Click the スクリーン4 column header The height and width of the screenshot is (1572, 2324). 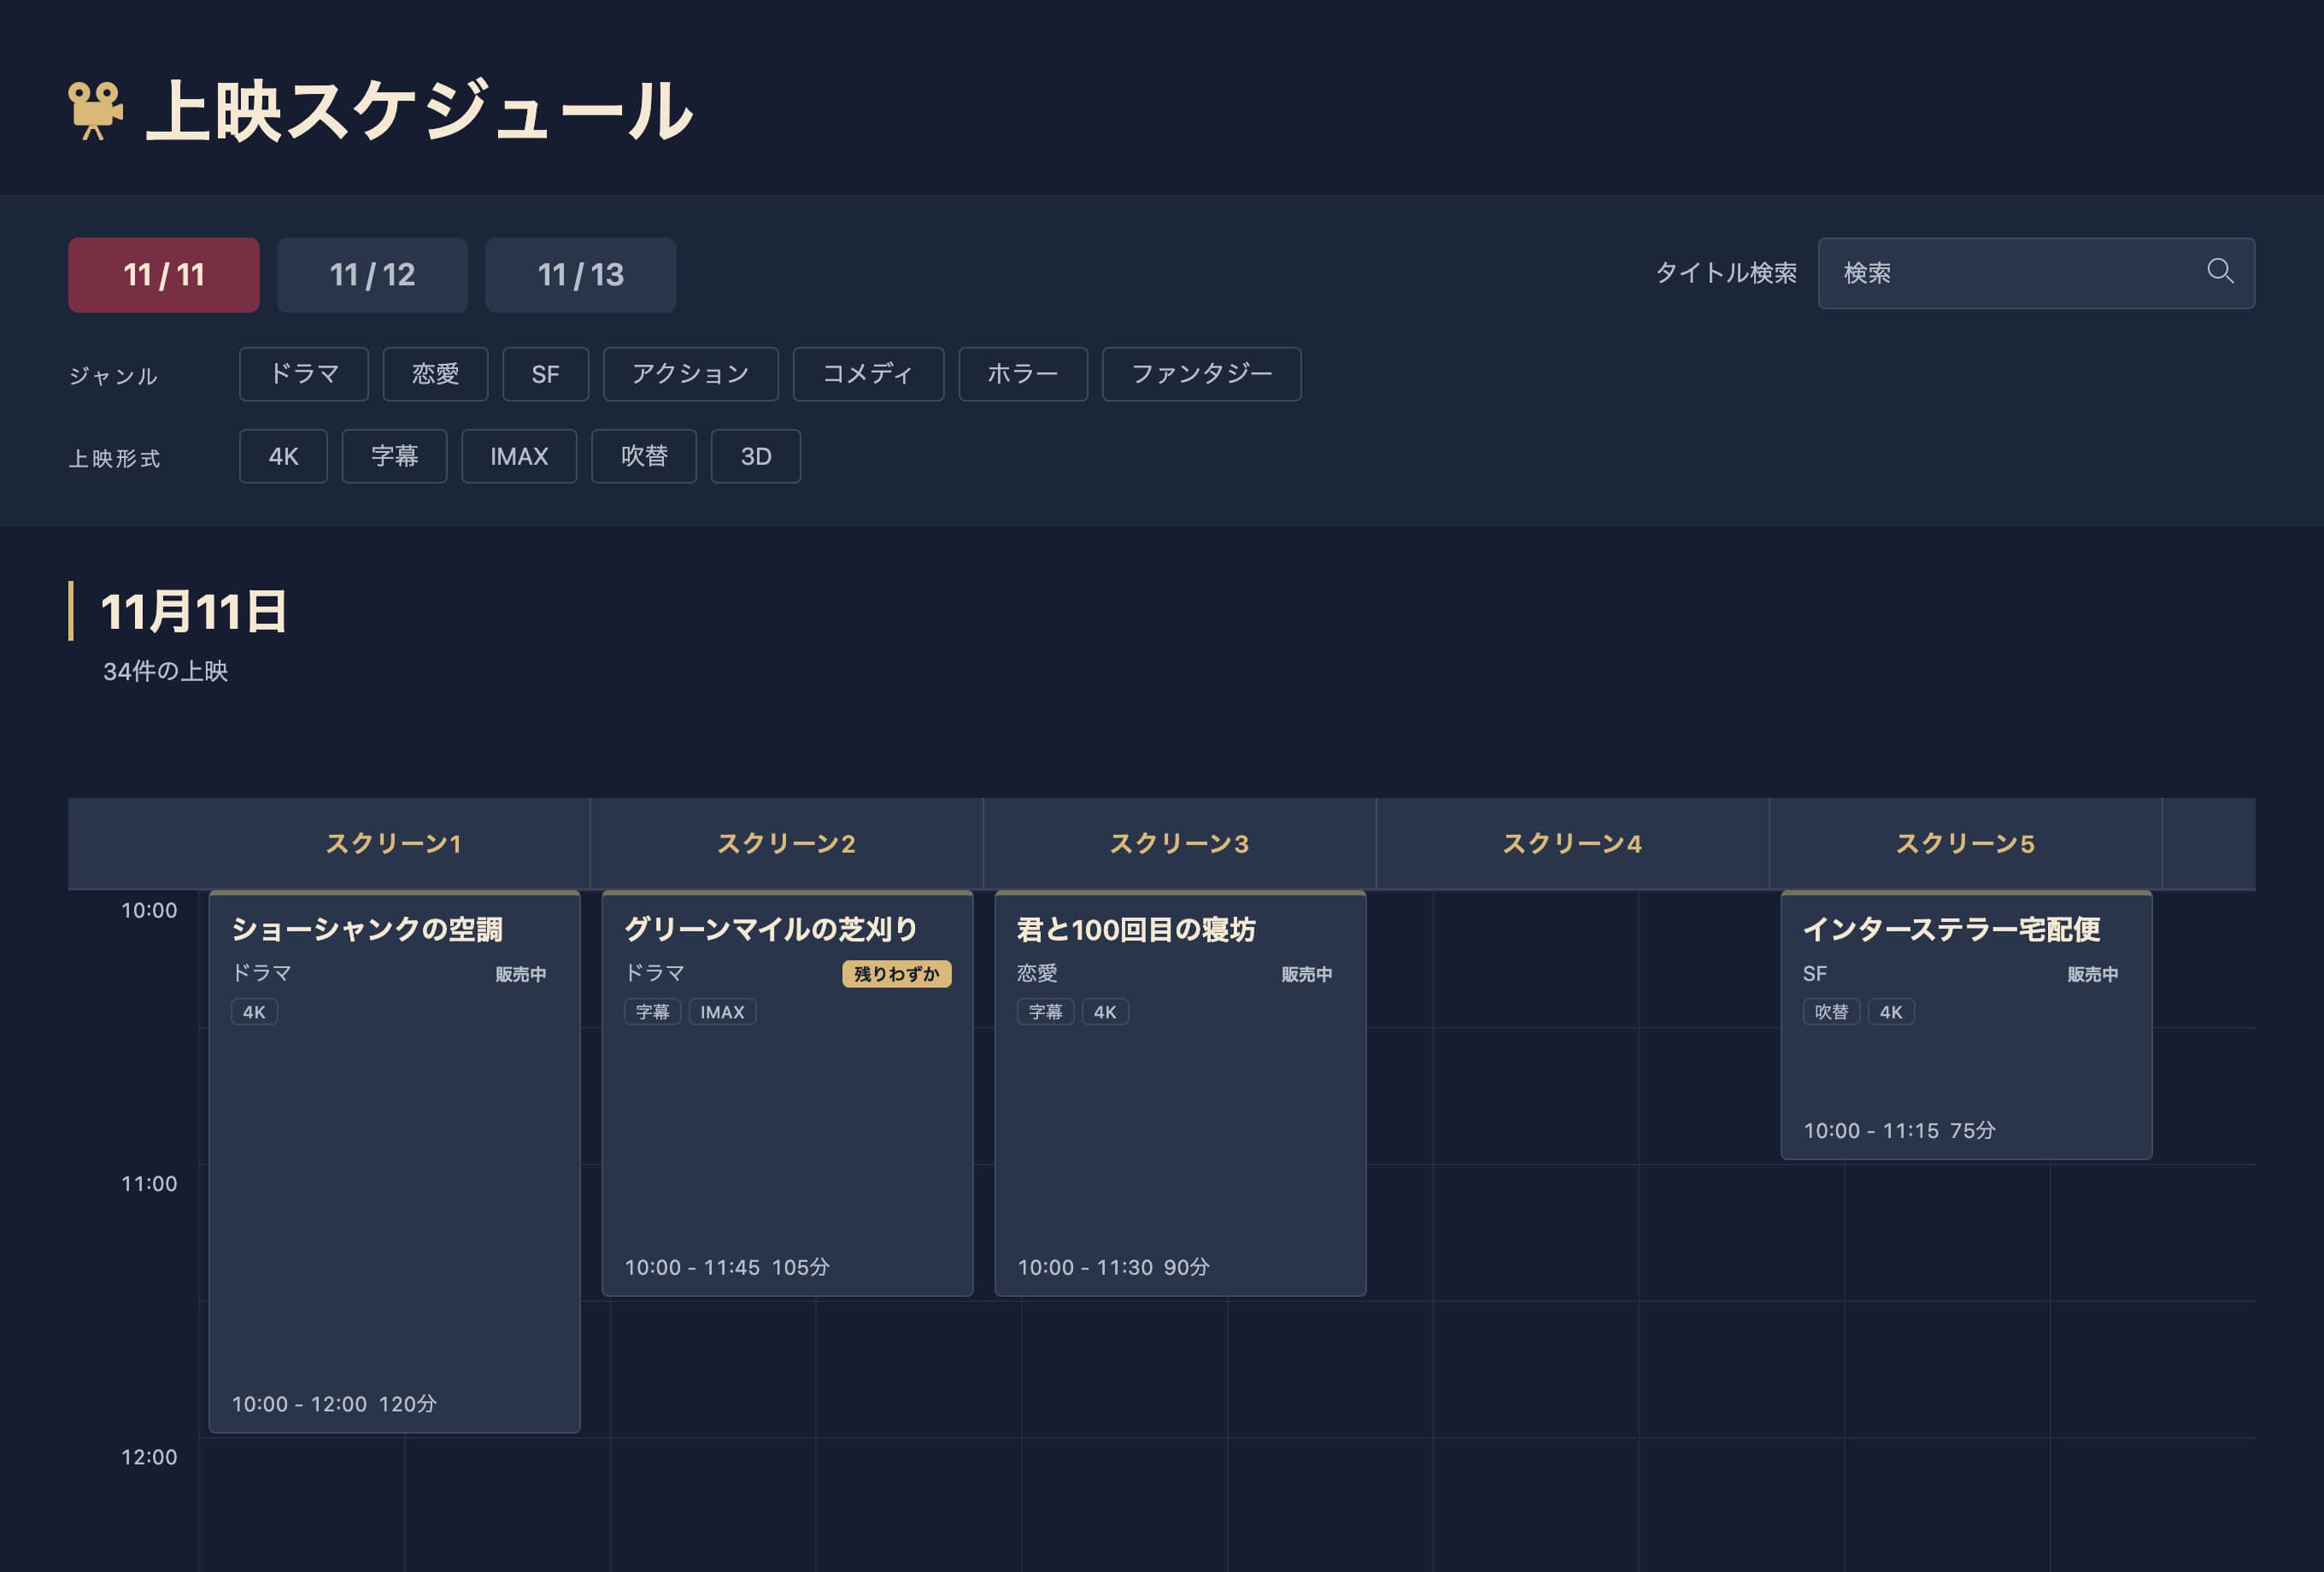[x=1573, y=844]
